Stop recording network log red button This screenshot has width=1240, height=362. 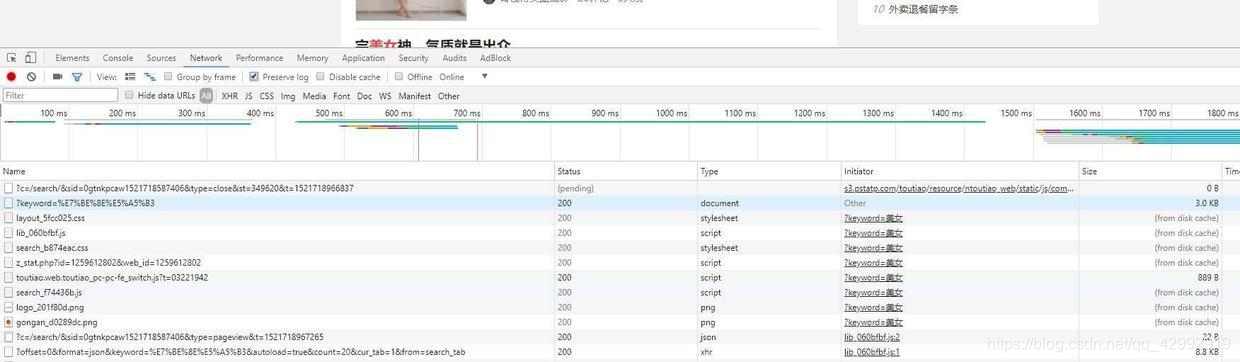pyautogui.click(x=12, y=77)
